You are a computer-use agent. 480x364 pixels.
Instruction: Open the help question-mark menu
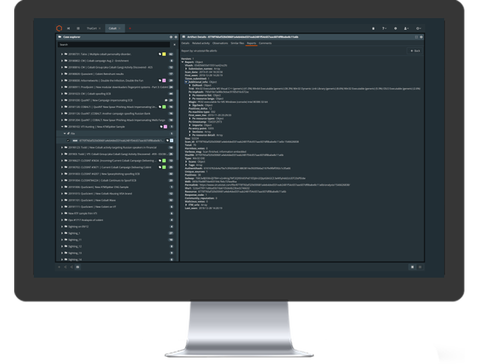[x=384, y=28]
